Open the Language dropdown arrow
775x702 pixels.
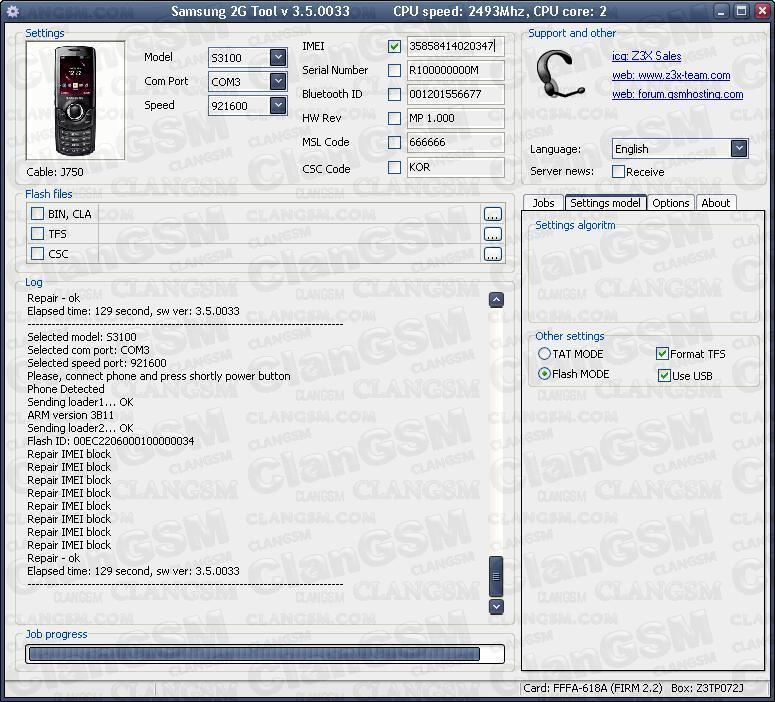click(x=739, y=148)
